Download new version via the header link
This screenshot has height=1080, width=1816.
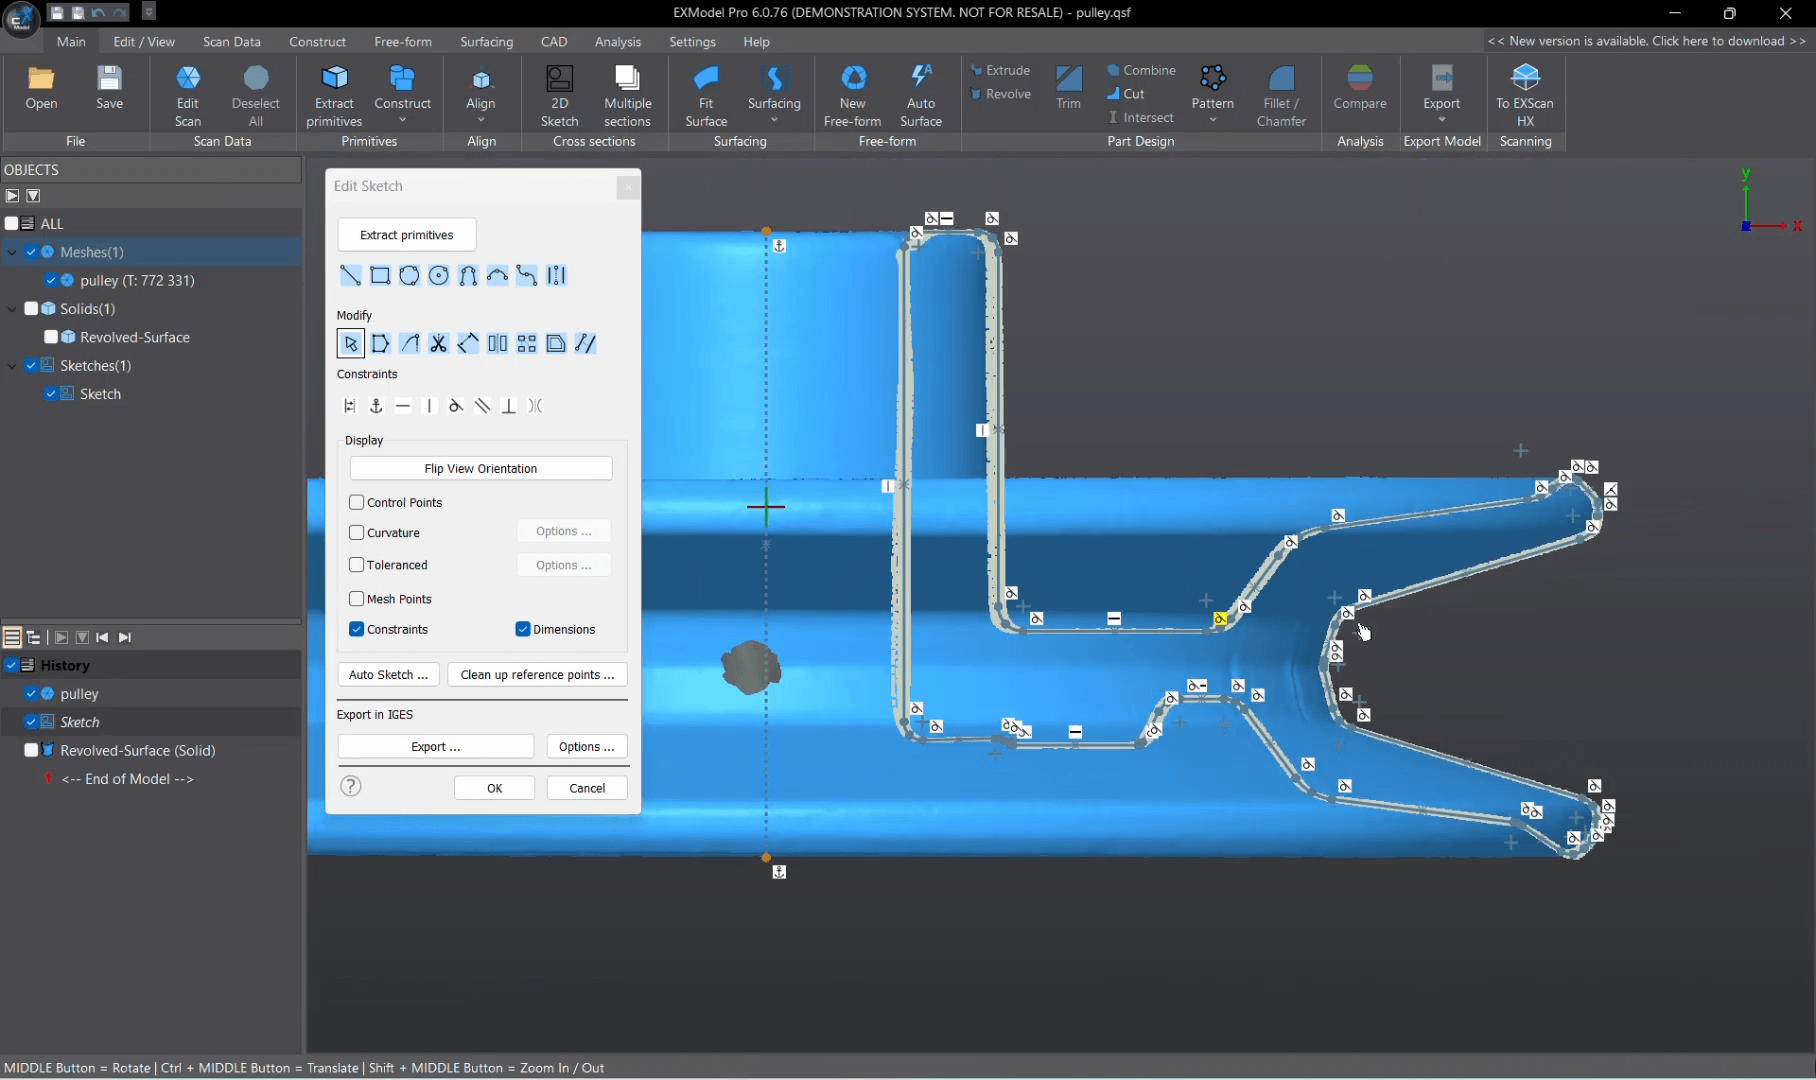click(1648, 41)
